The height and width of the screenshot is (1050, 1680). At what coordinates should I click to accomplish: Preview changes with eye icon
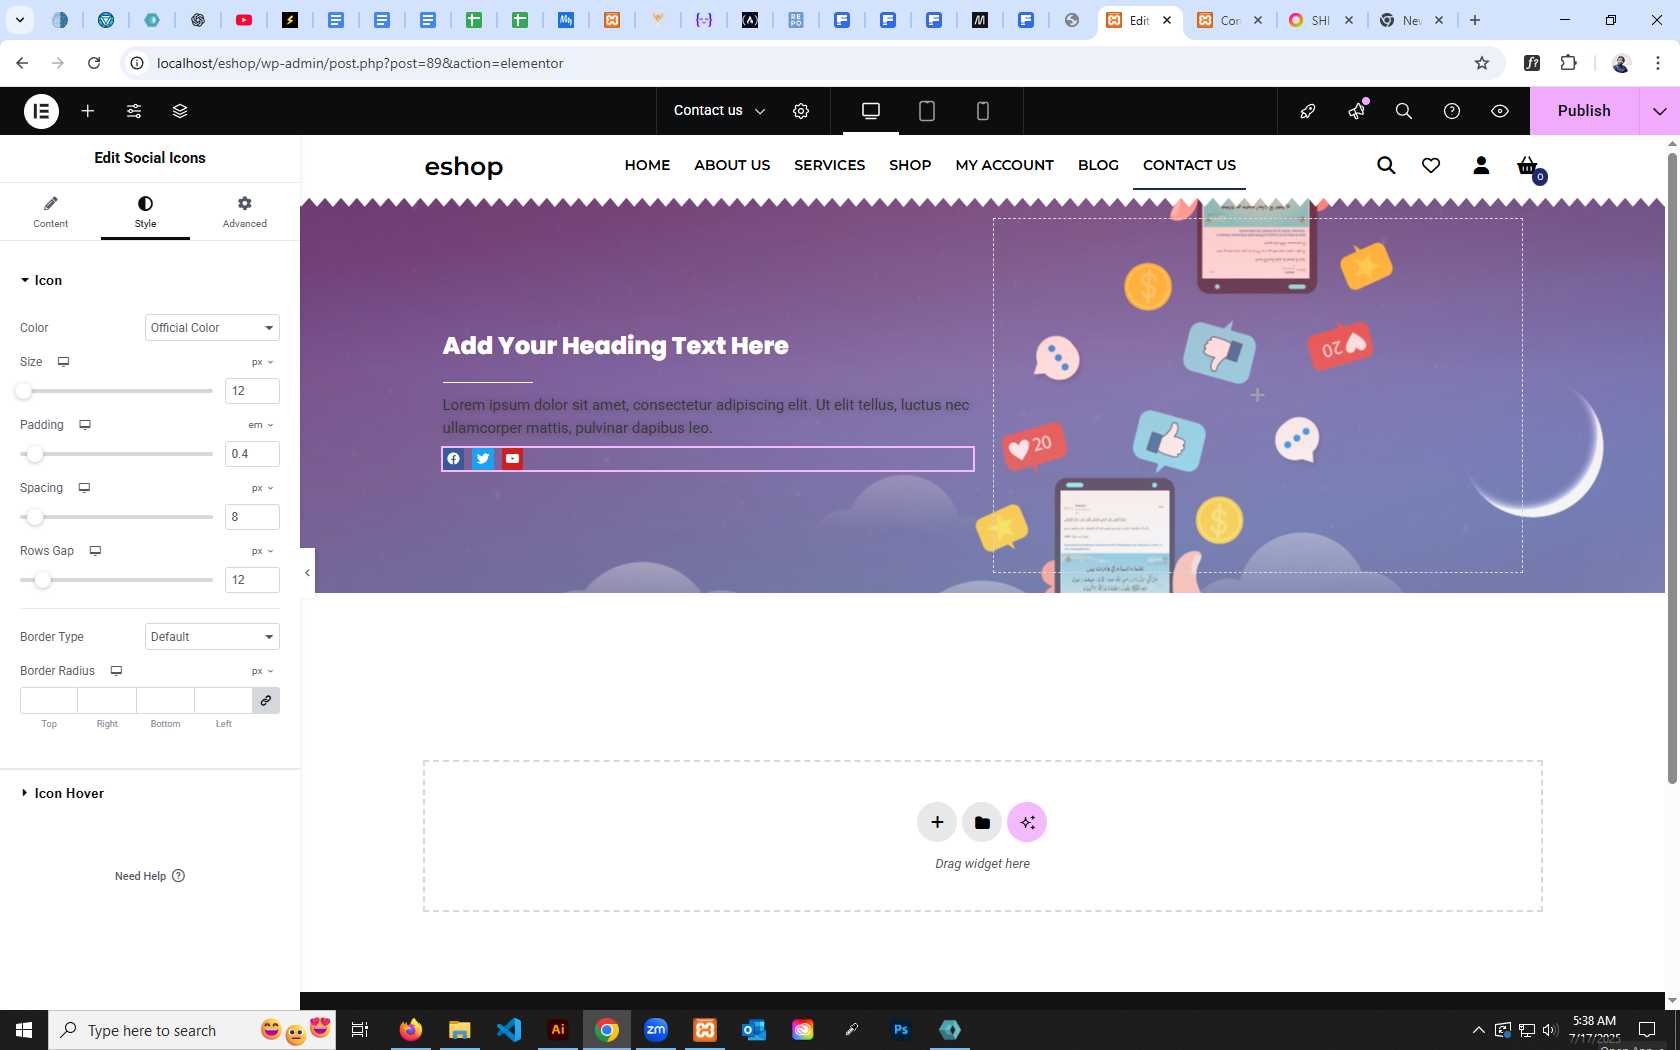[x=1500, y=111]
